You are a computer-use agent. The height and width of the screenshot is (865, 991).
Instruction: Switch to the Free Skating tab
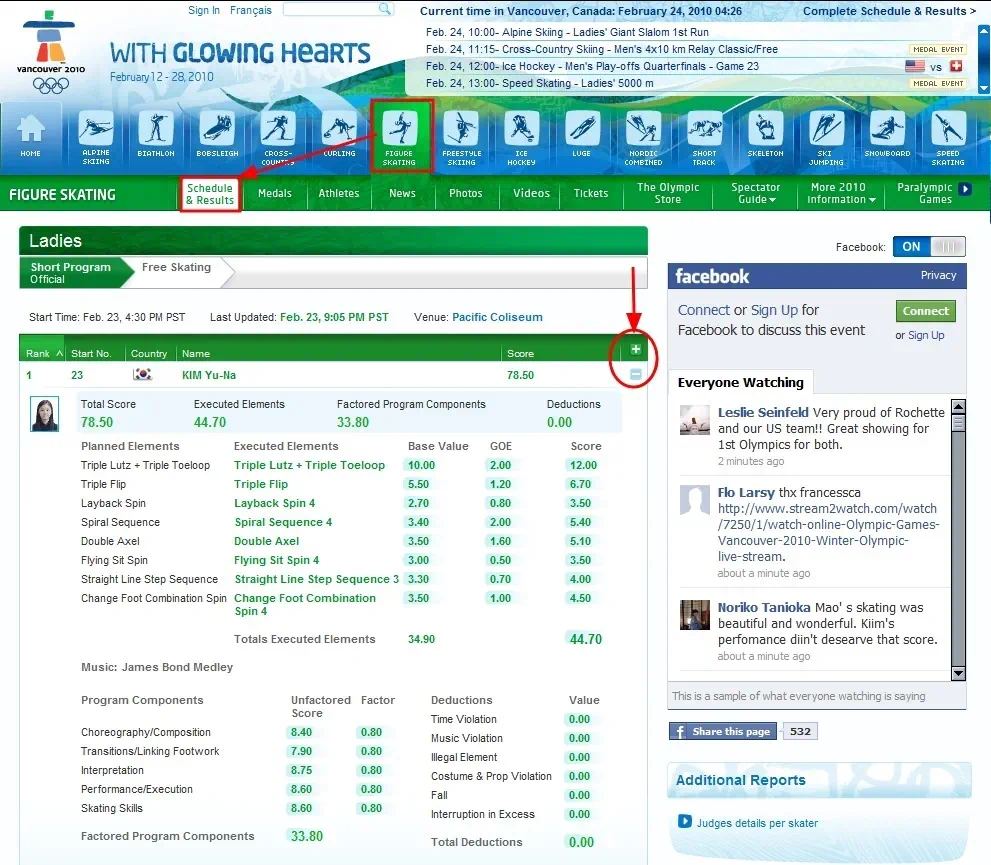176,268
